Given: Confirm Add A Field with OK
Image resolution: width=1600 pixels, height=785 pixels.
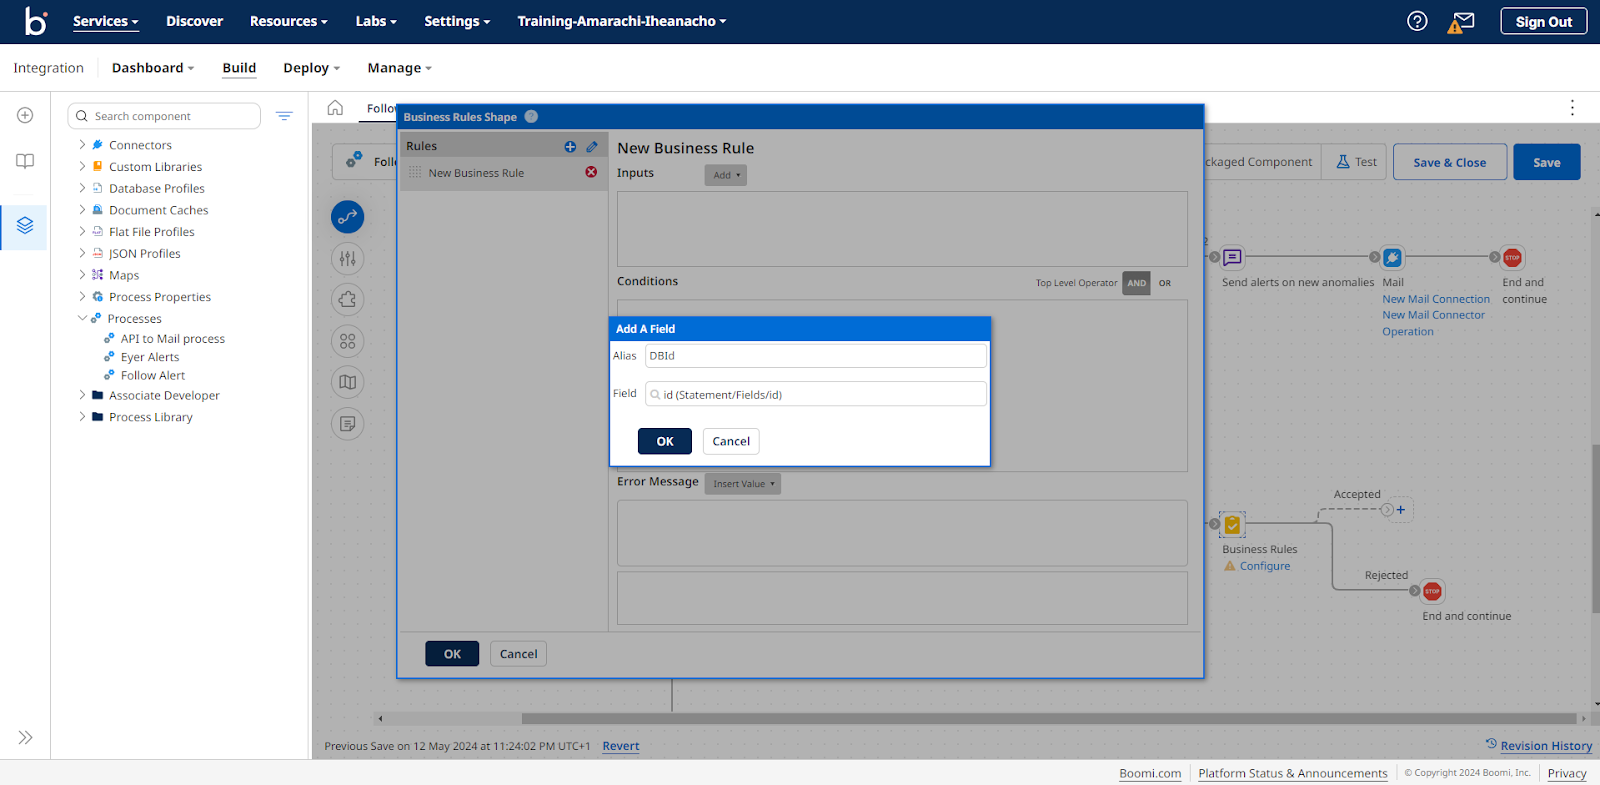Looking at the screenshot, I should click(665, 441).
